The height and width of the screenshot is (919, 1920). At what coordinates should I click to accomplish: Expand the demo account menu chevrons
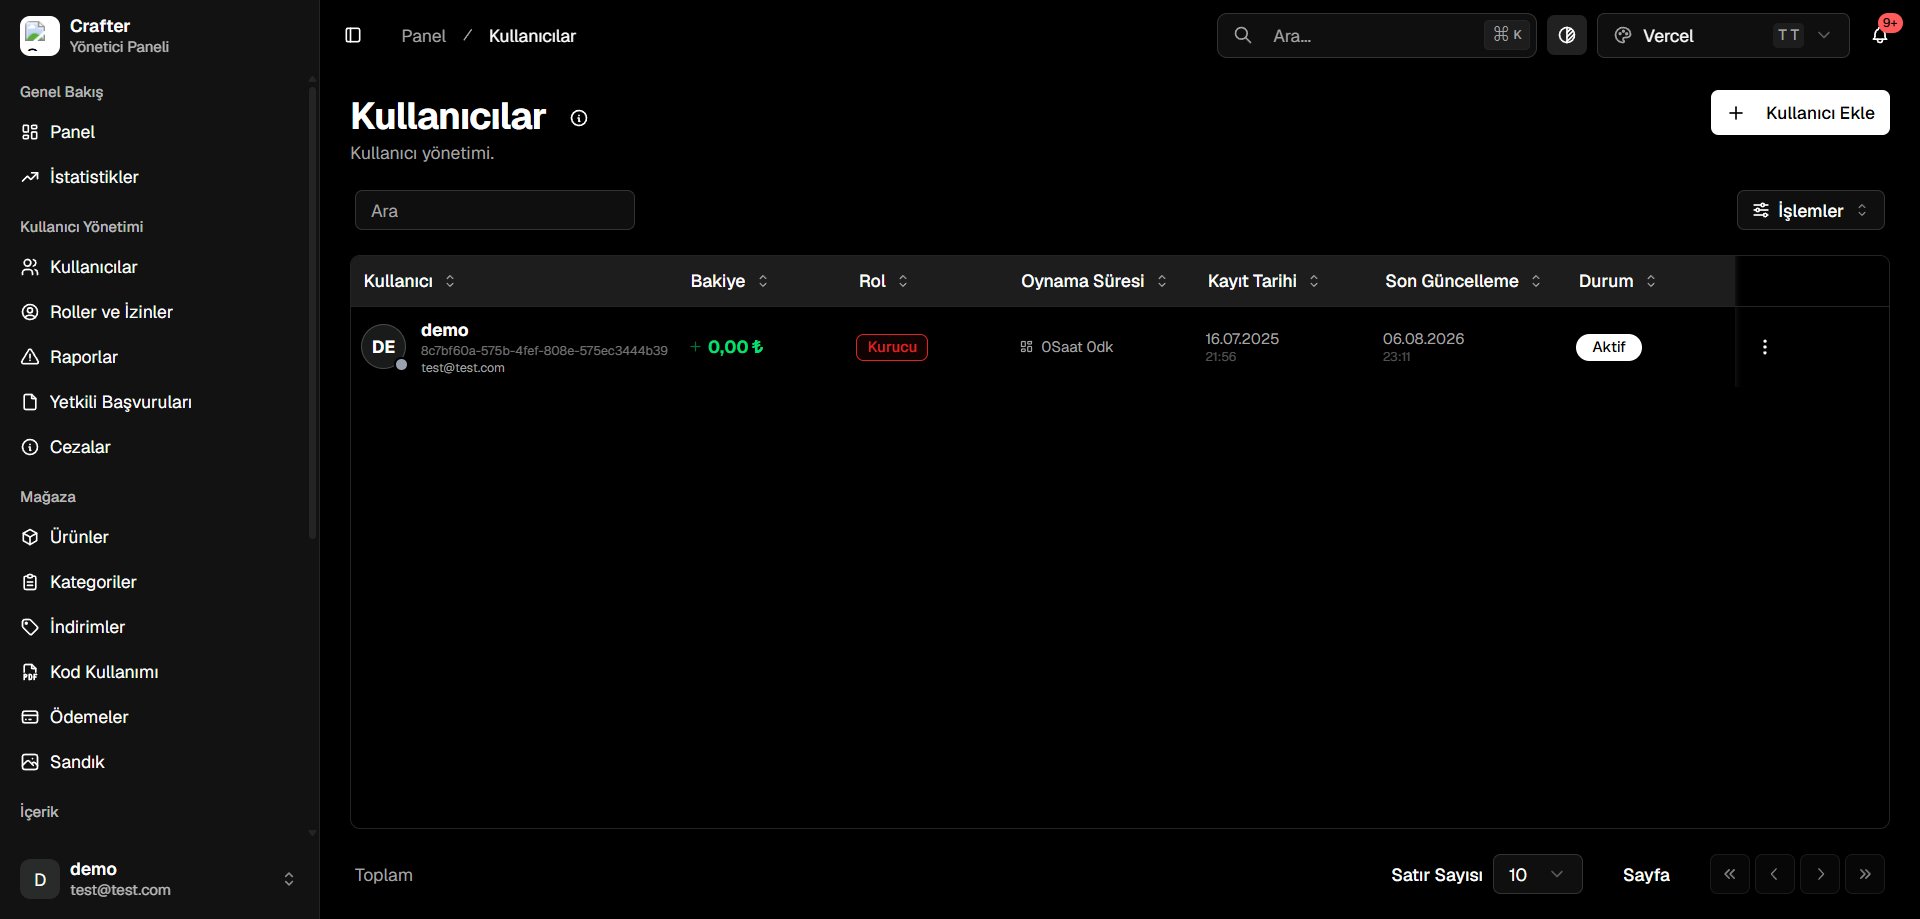point(289,879)
